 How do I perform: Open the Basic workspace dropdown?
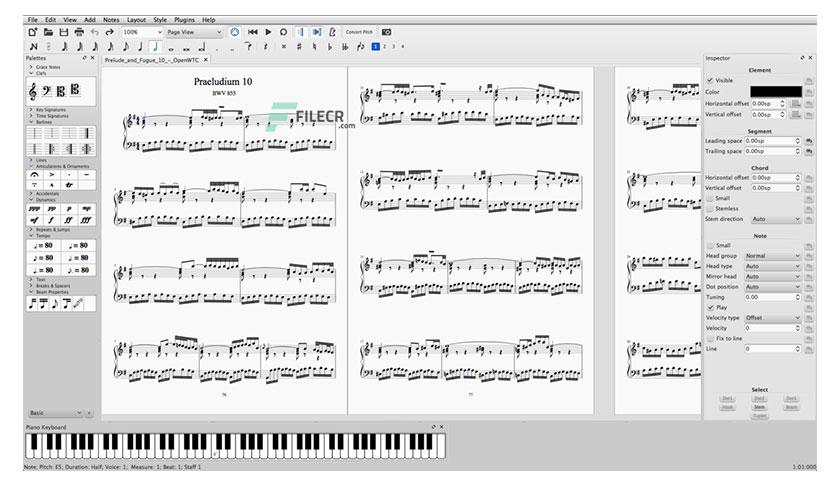(56, 413)
